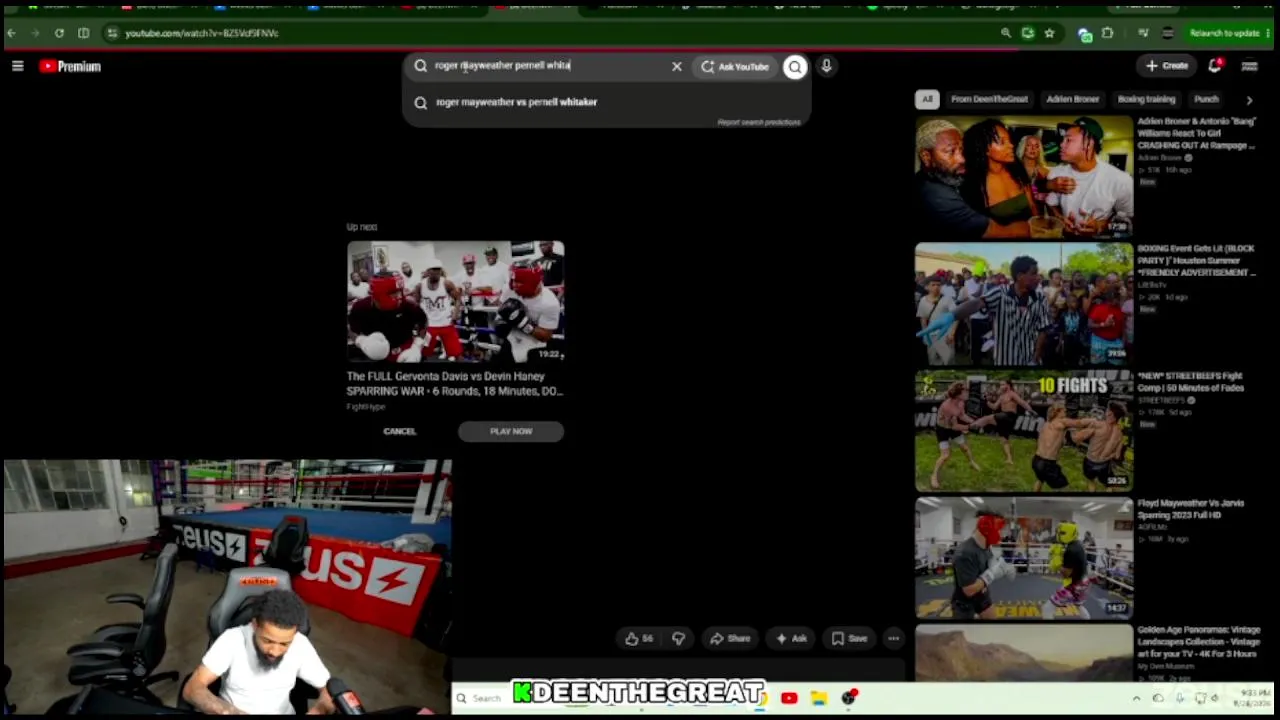
Task: Open the recording app taskbar icon
Action: click(x=849, y=698)
